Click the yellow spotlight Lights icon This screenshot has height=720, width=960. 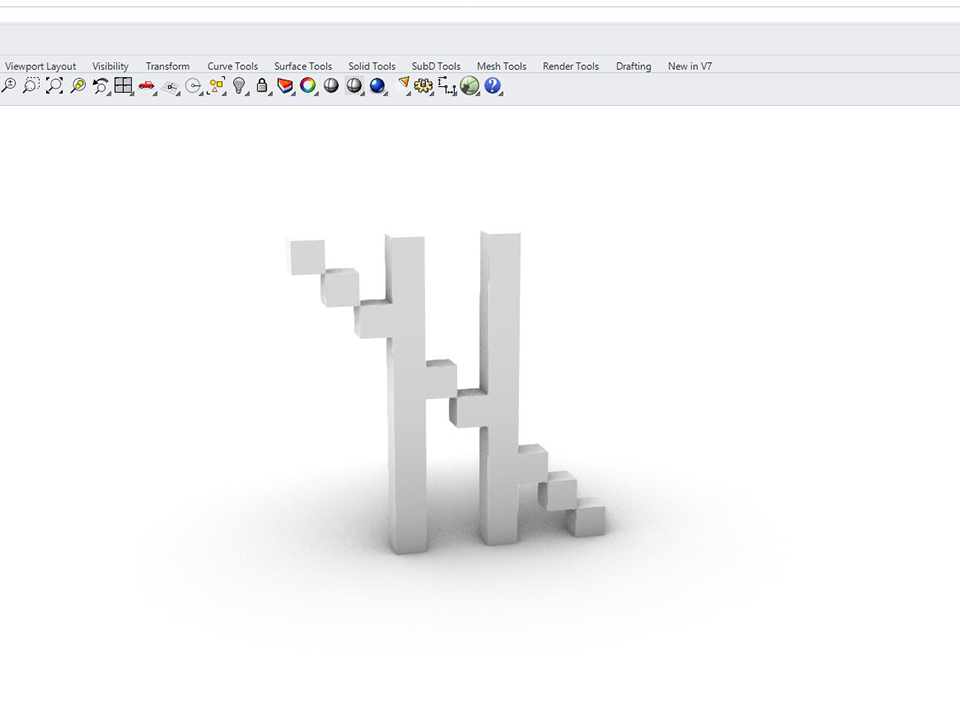pos(403,84)
